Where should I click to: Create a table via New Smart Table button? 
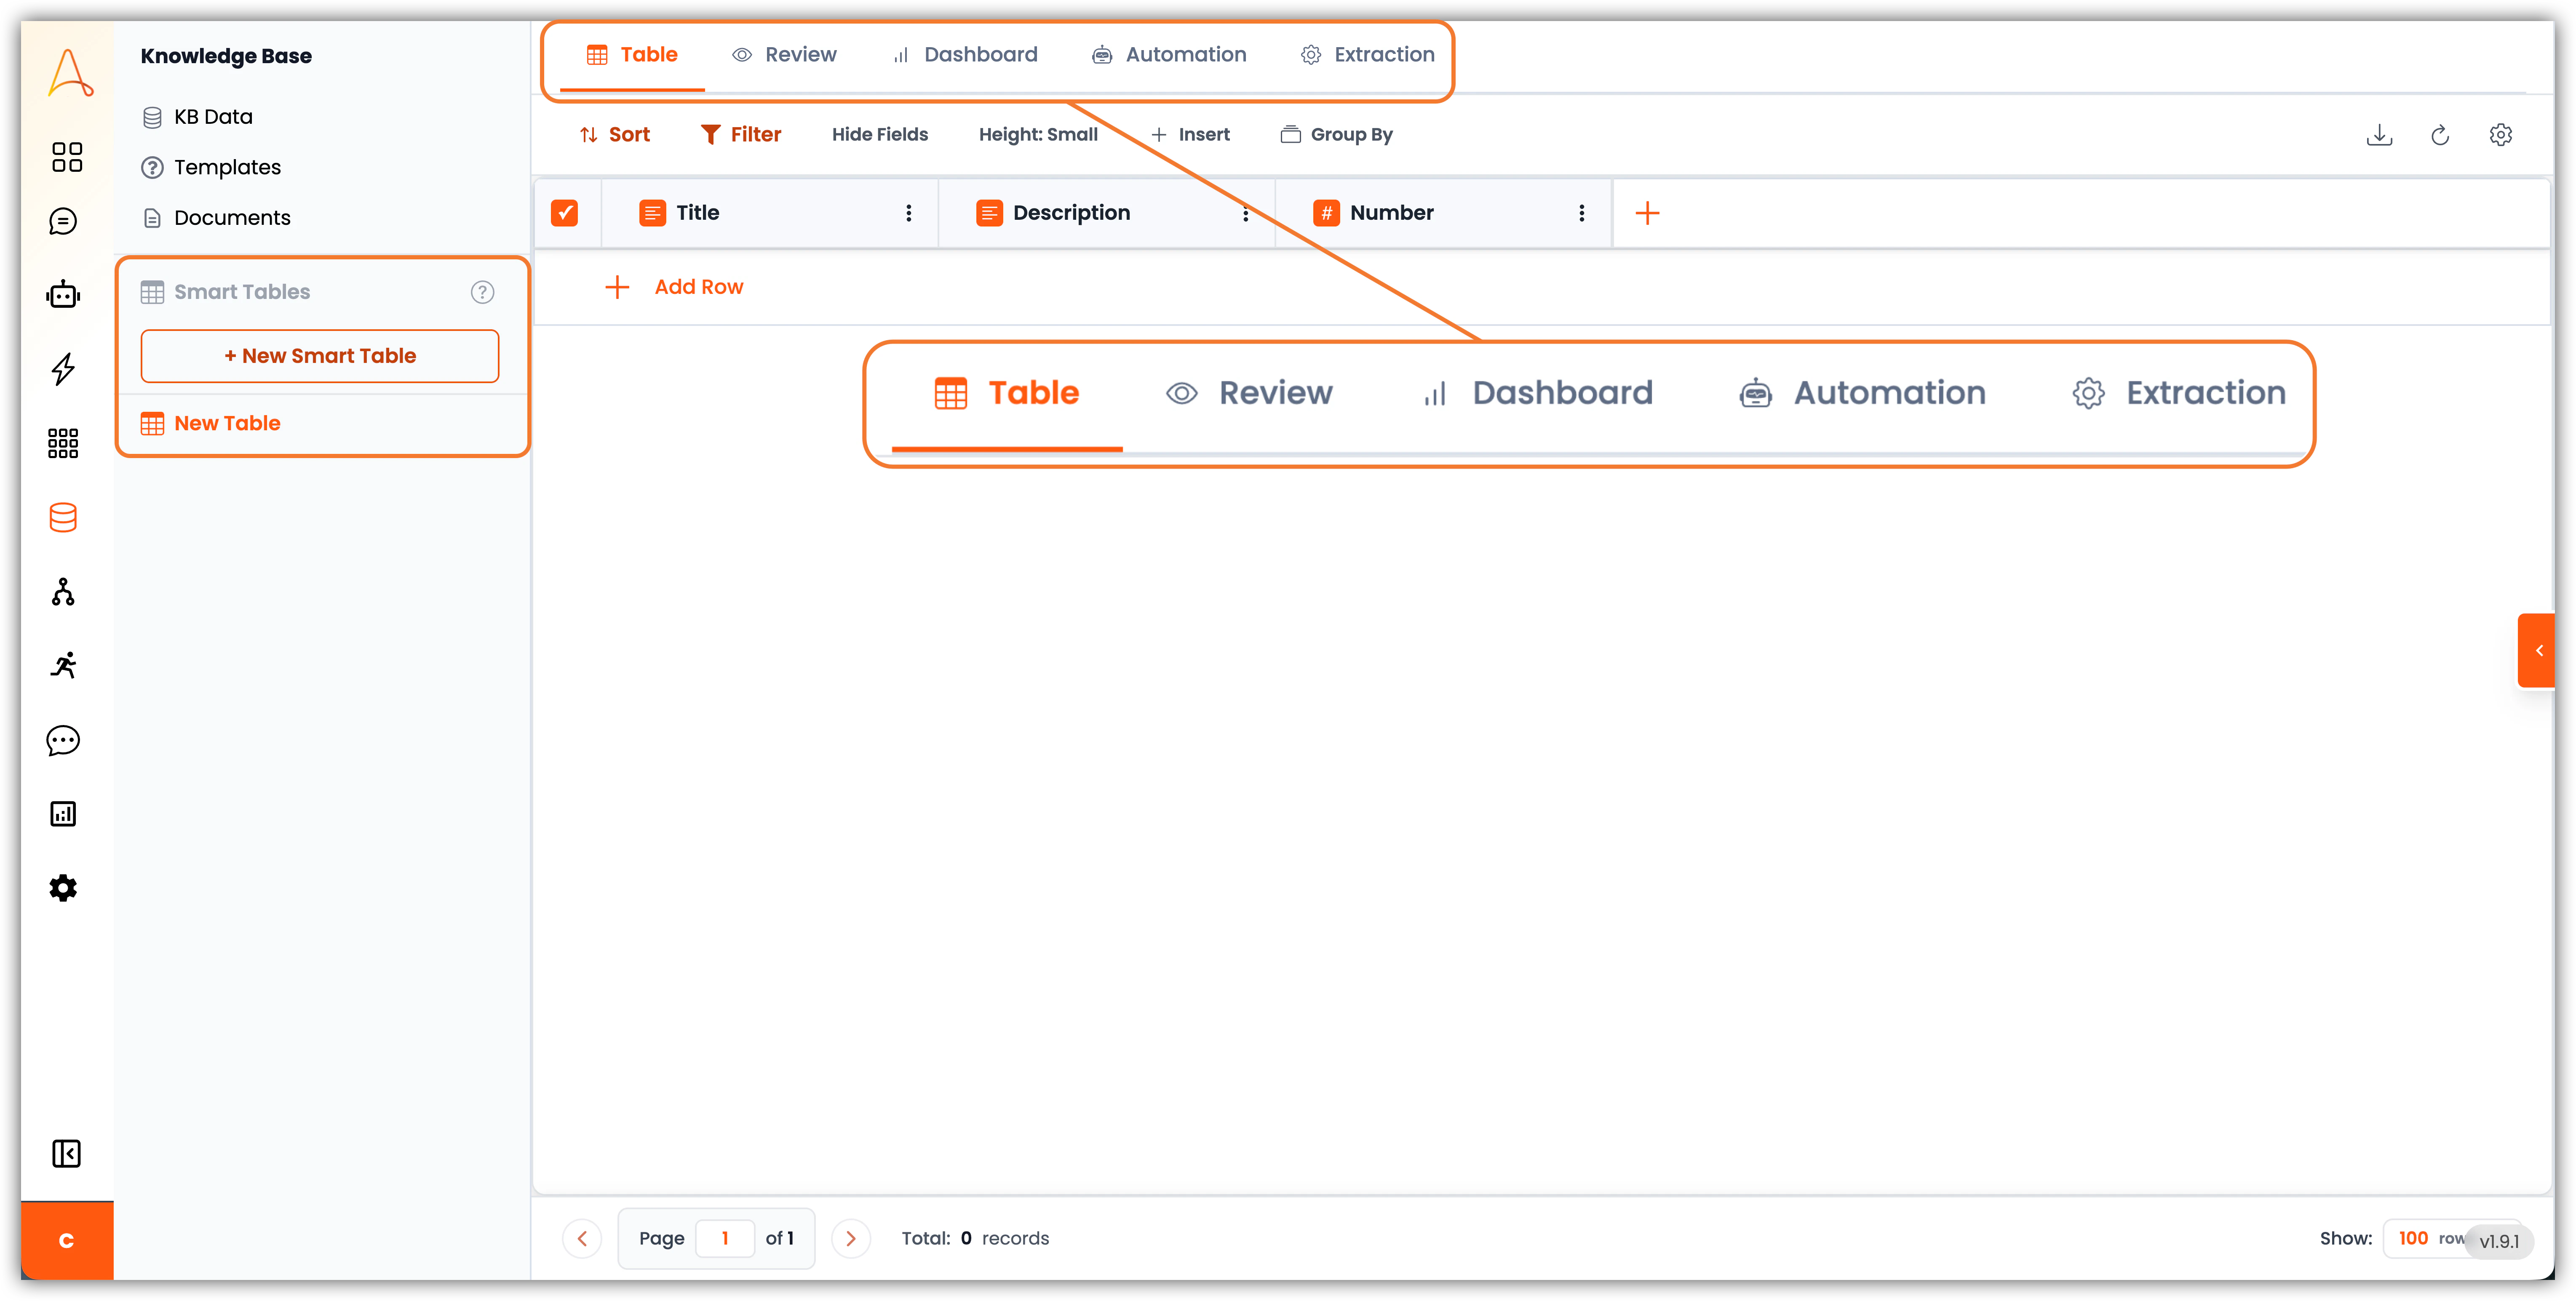(320, 356)
